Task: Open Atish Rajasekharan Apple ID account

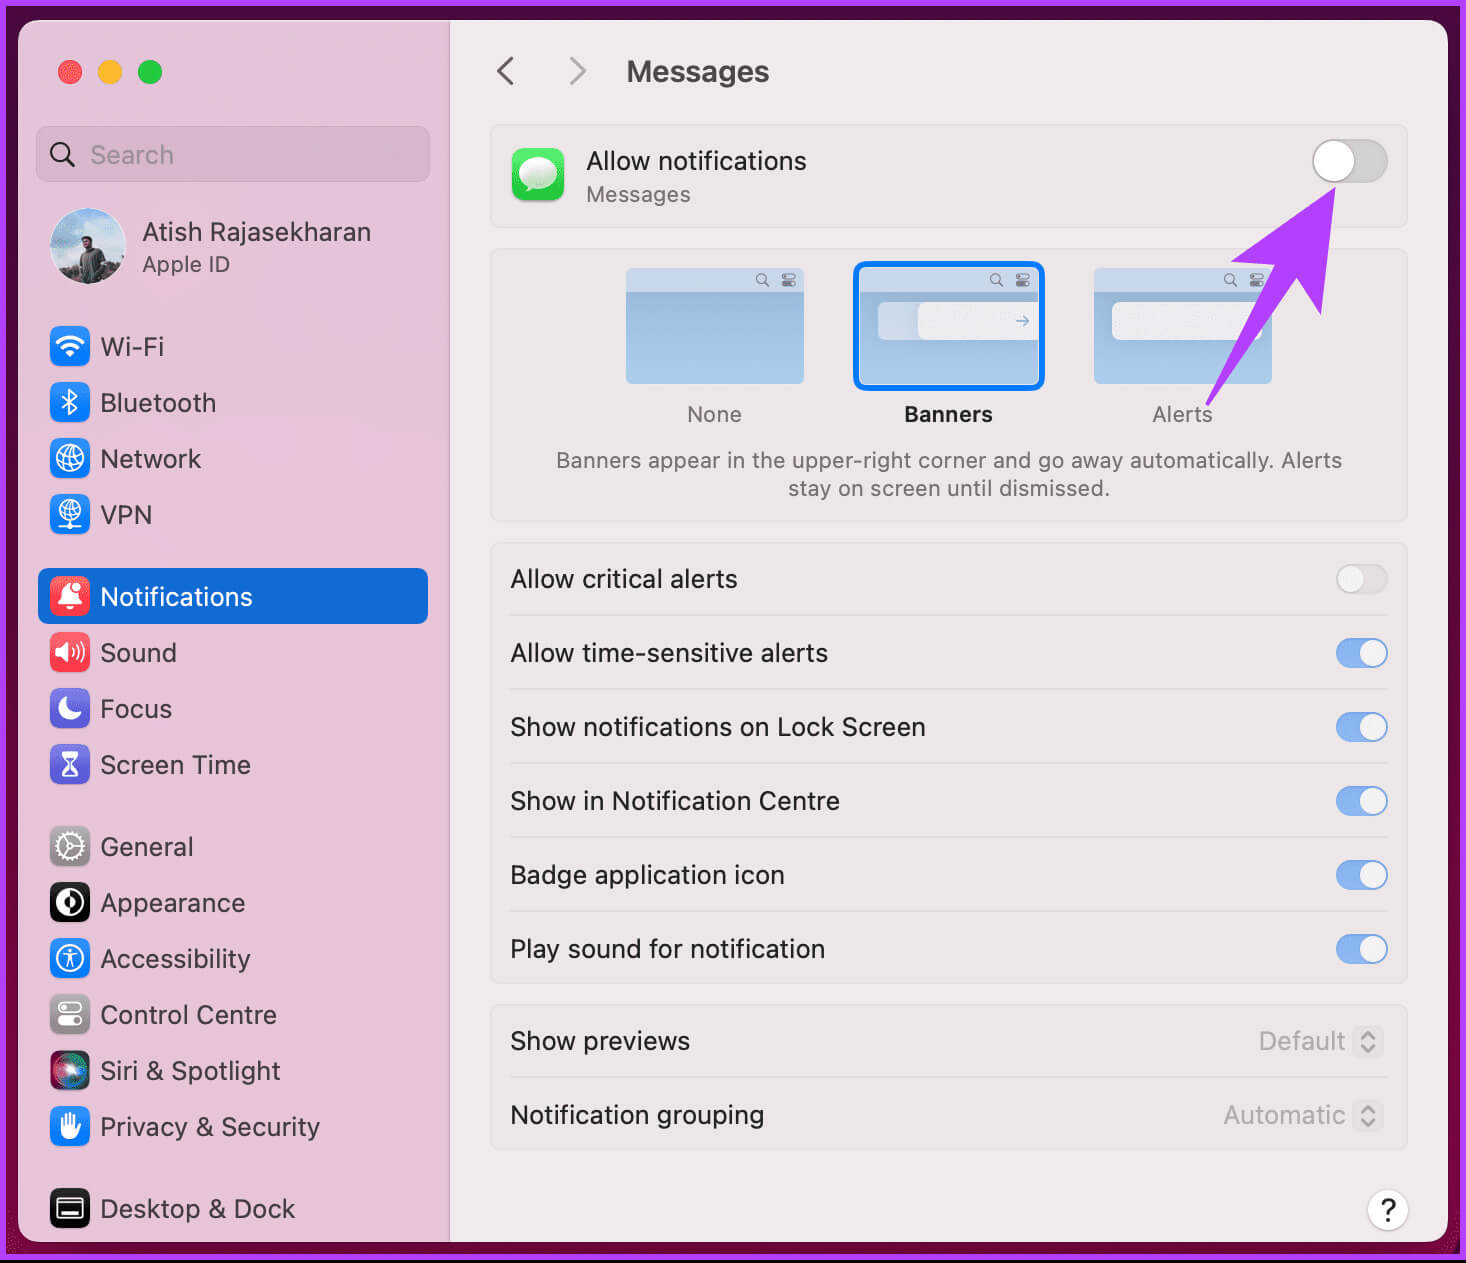Action: [233, 246]
